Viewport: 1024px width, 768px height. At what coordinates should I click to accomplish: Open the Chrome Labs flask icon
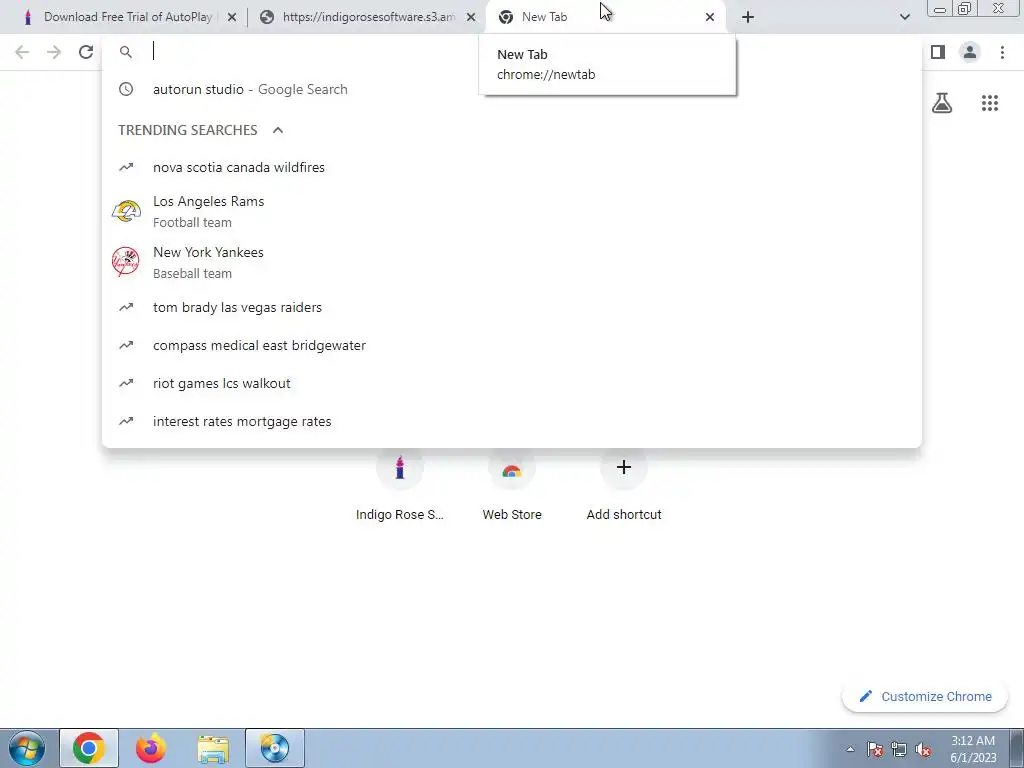click(942, 103)
